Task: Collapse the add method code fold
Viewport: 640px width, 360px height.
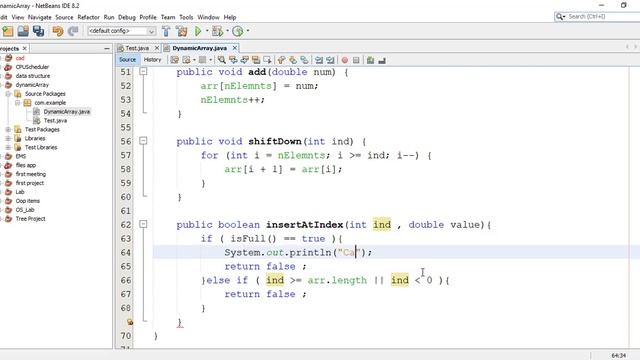Action: (x=143, y=72)
